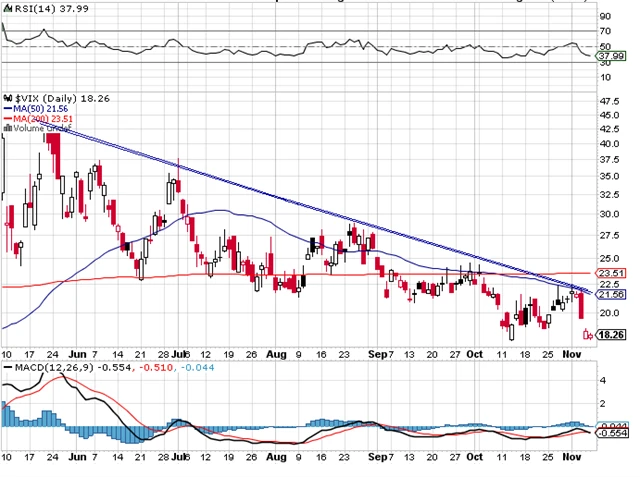This screenshot has height=477, width=640.
Task: Click the line icon beside the MACD(12,26,9) label
Action: click(x=7, y=369)
